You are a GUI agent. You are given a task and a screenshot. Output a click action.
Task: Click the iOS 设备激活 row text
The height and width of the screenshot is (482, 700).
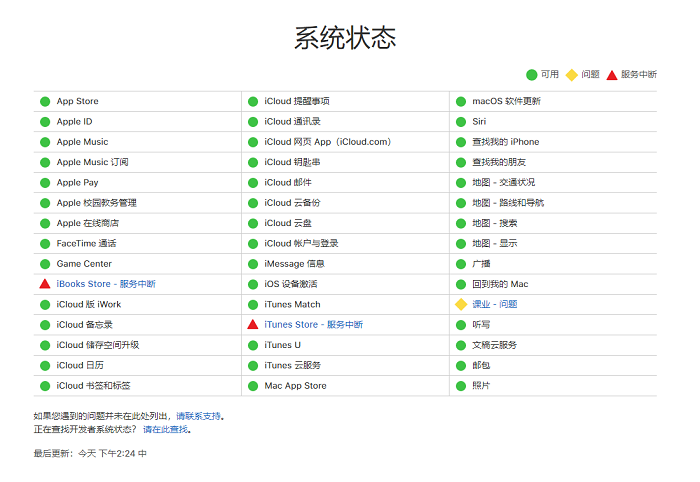(x=291, y=284)
